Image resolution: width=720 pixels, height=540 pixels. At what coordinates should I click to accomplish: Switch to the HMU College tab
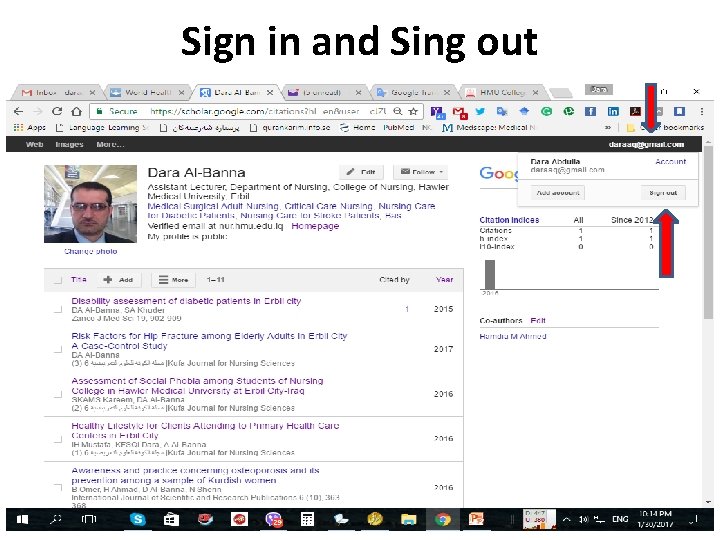click(x=502, y=92)
